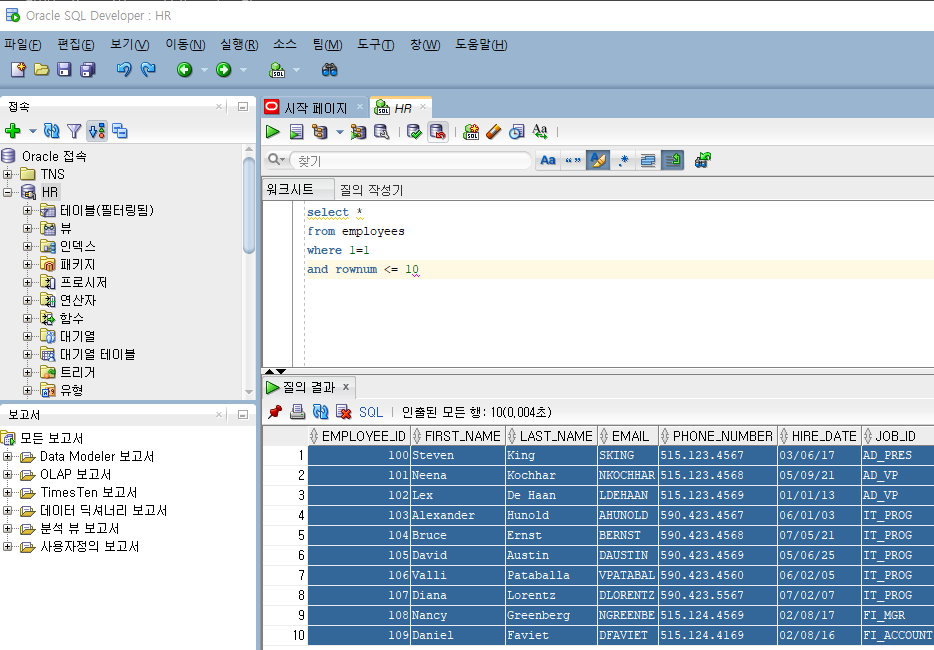The width and height of the screenshot is (934, 650).
Task: Open the SQL History icon
Action: pyautogui.click(x=516, y=132)
